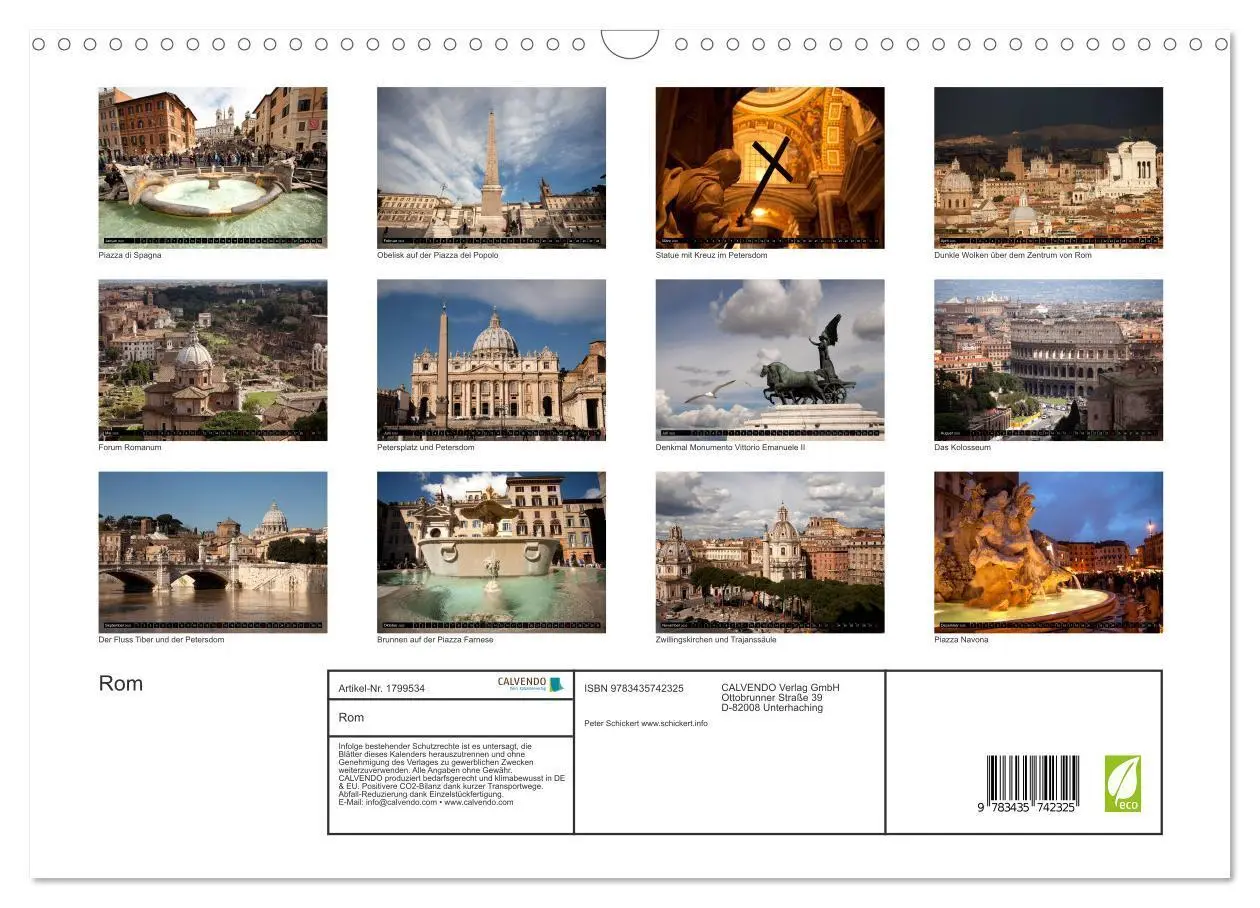Open the Piazza del Popolo obelisk photo
Screen dimensions: 1260x908
click(491, 167)
